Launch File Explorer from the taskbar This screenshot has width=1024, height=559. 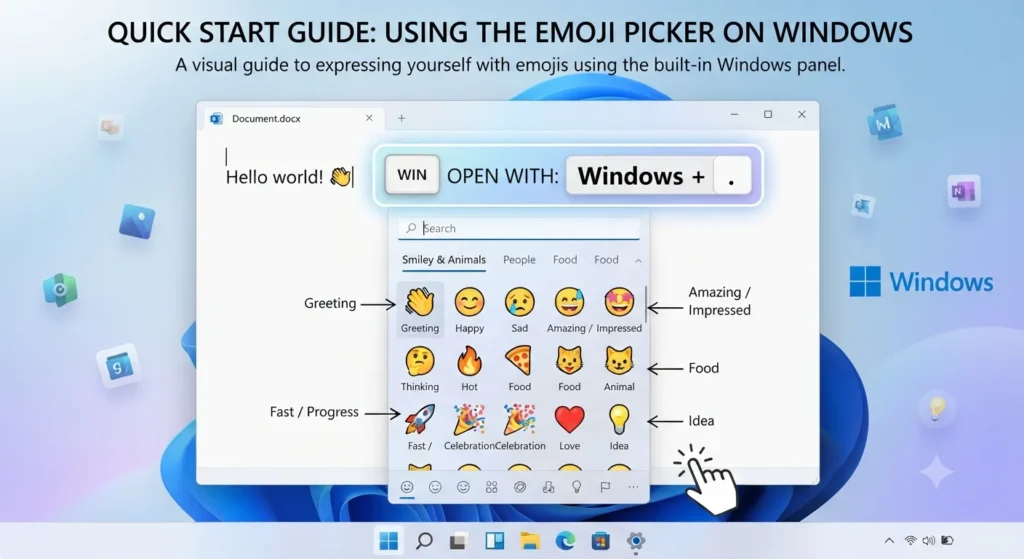[x=530, y=541]
